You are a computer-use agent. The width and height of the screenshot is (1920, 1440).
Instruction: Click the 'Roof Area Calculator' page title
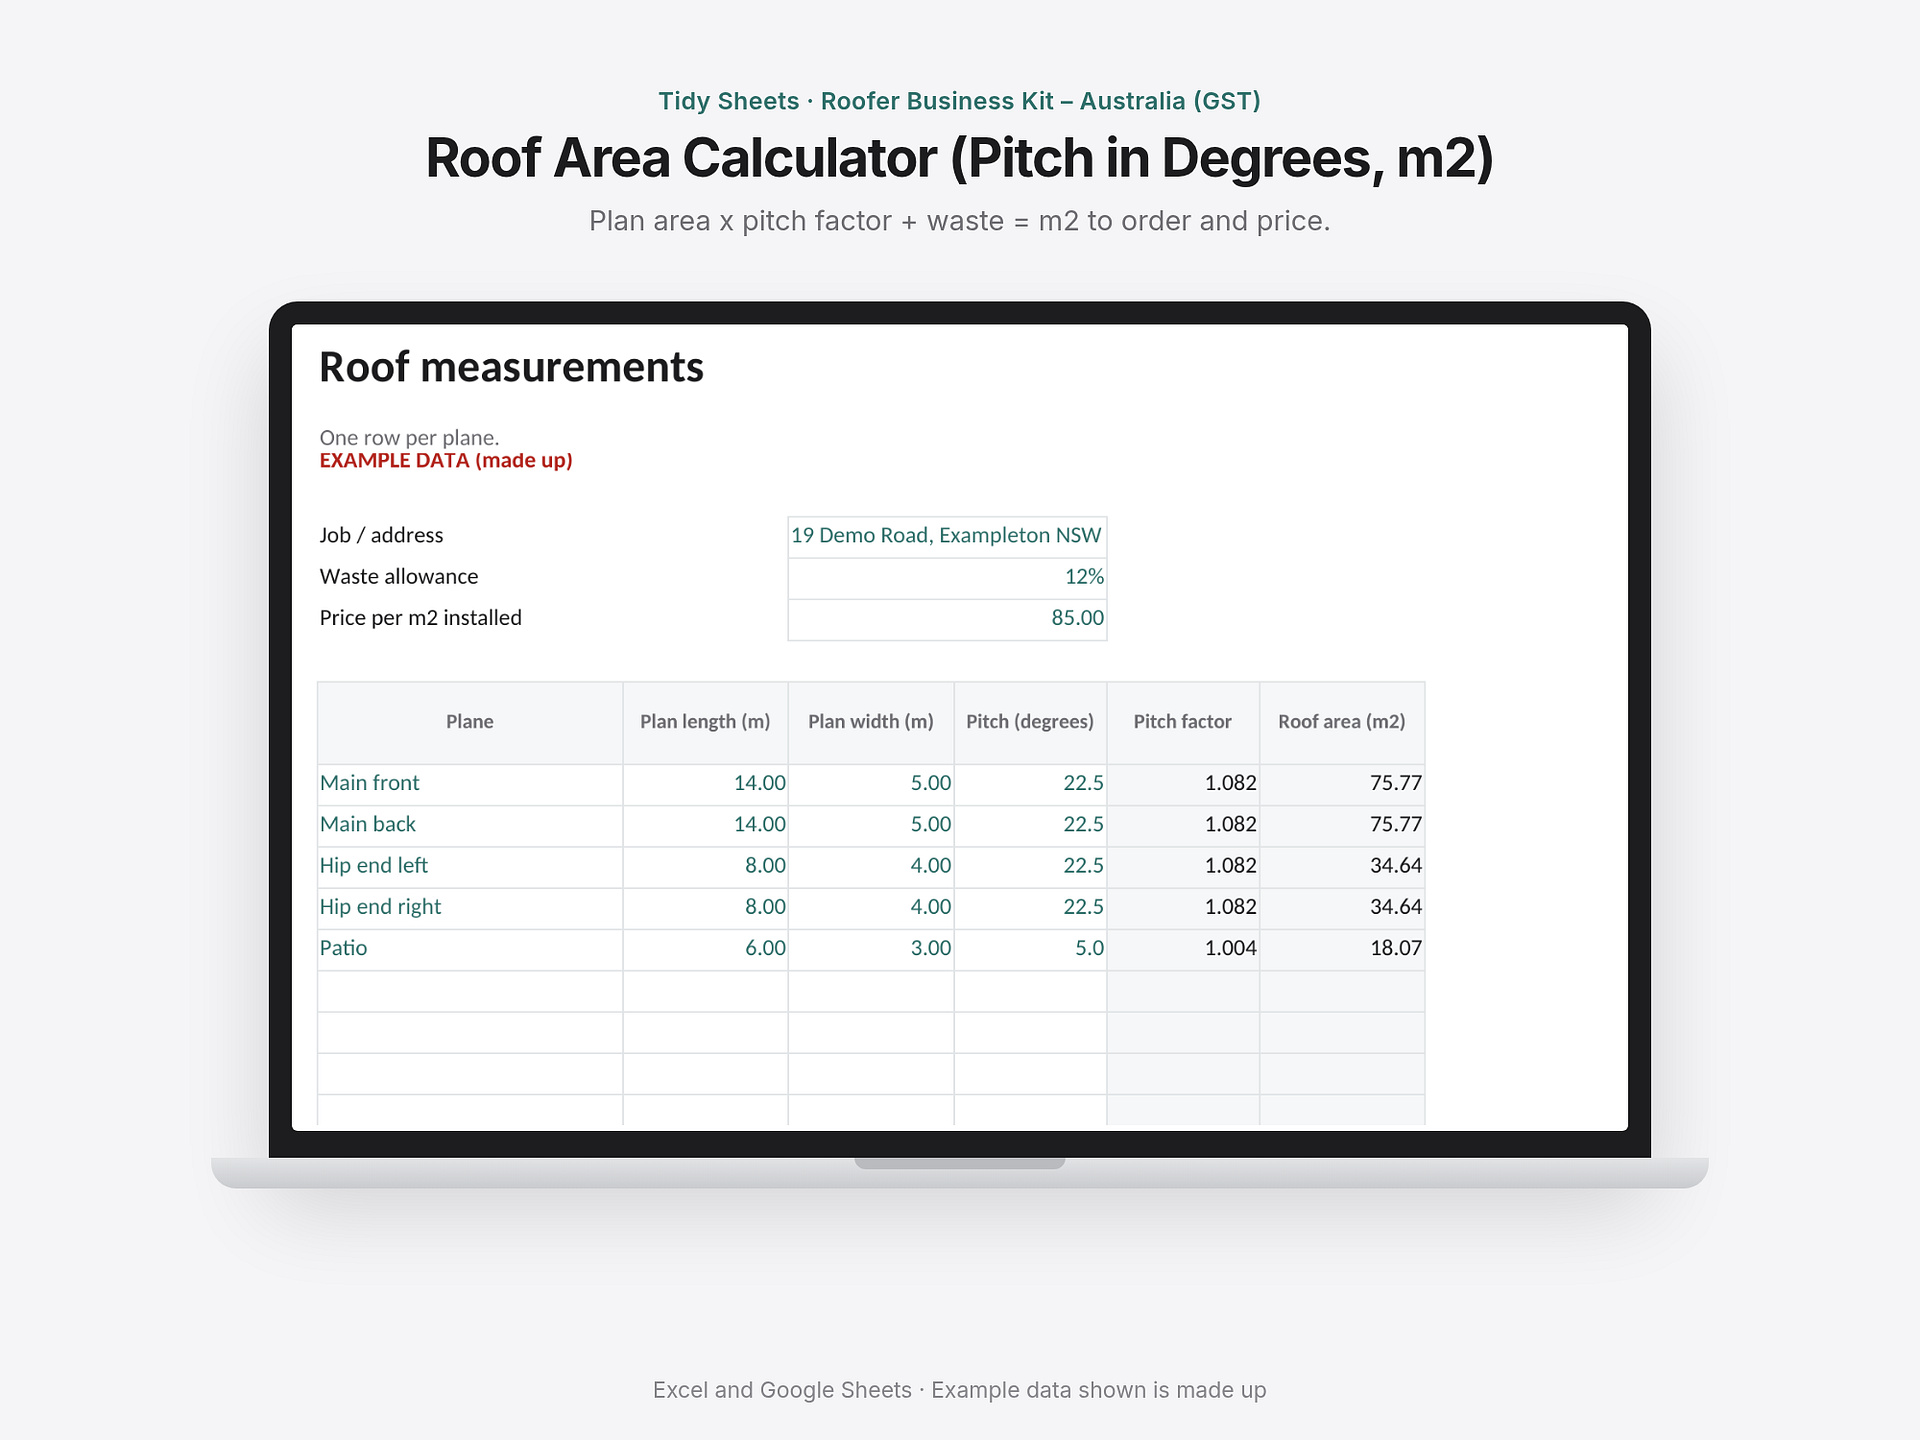coord(960,158)
